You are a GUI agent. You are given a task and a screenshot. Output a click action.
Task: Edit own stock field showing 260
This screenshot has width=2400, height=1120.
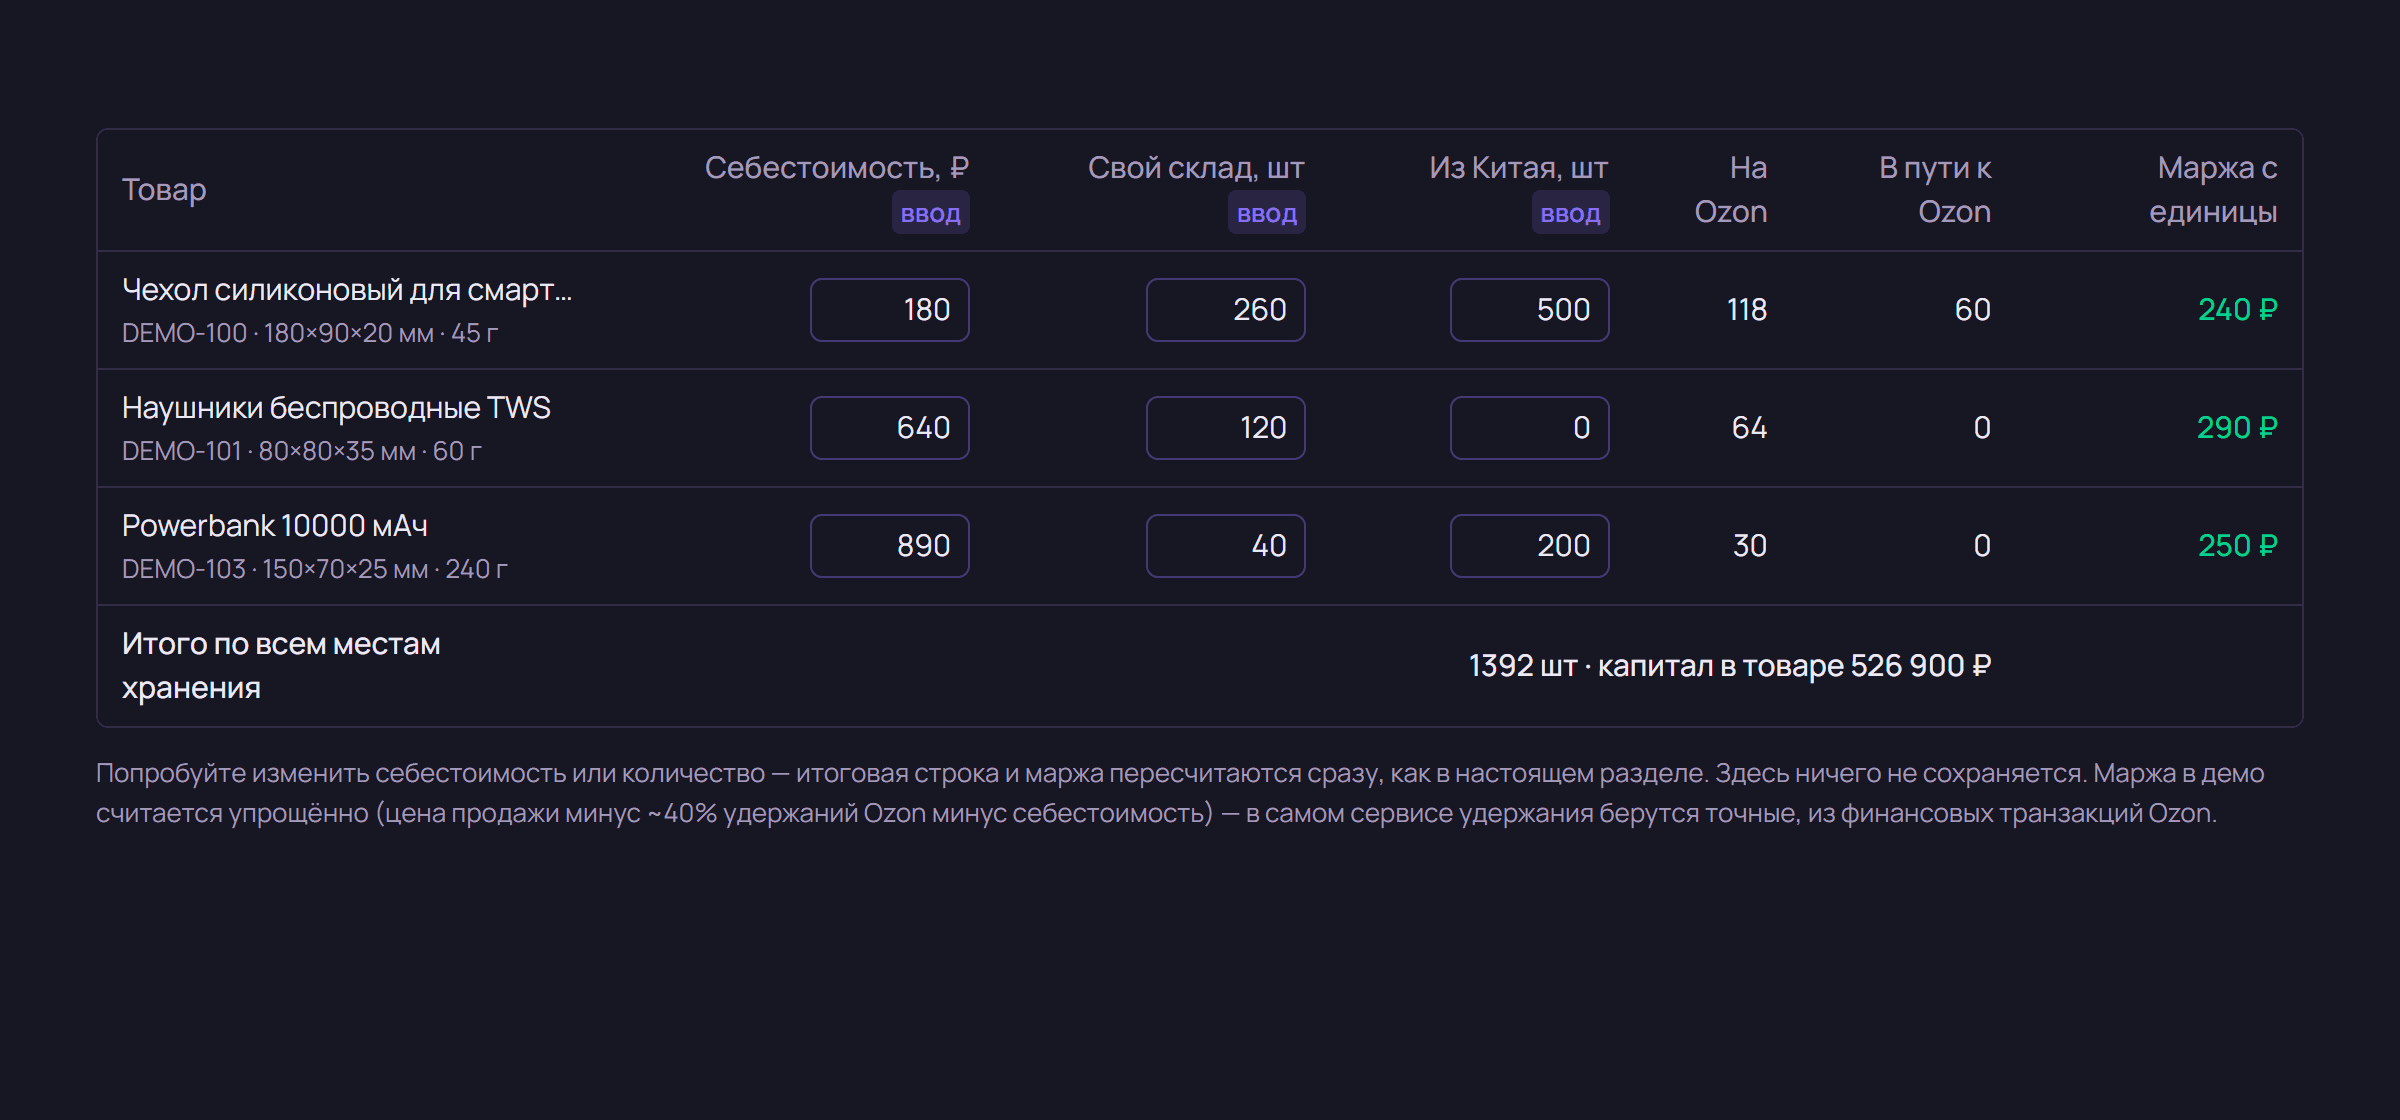click(1225, 310)
